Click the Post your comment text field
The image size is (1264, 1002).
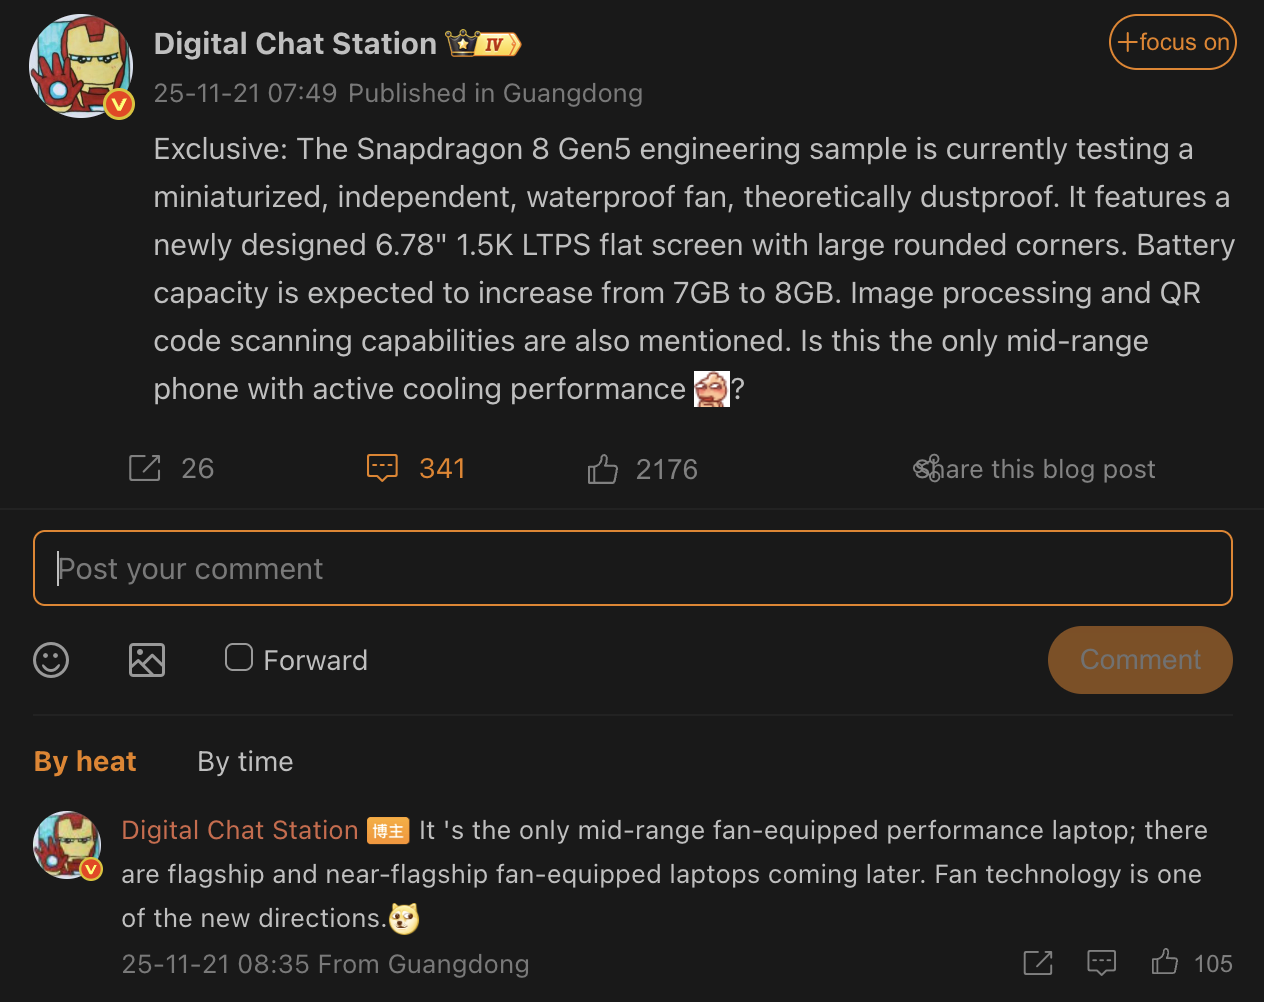[632, 568]
